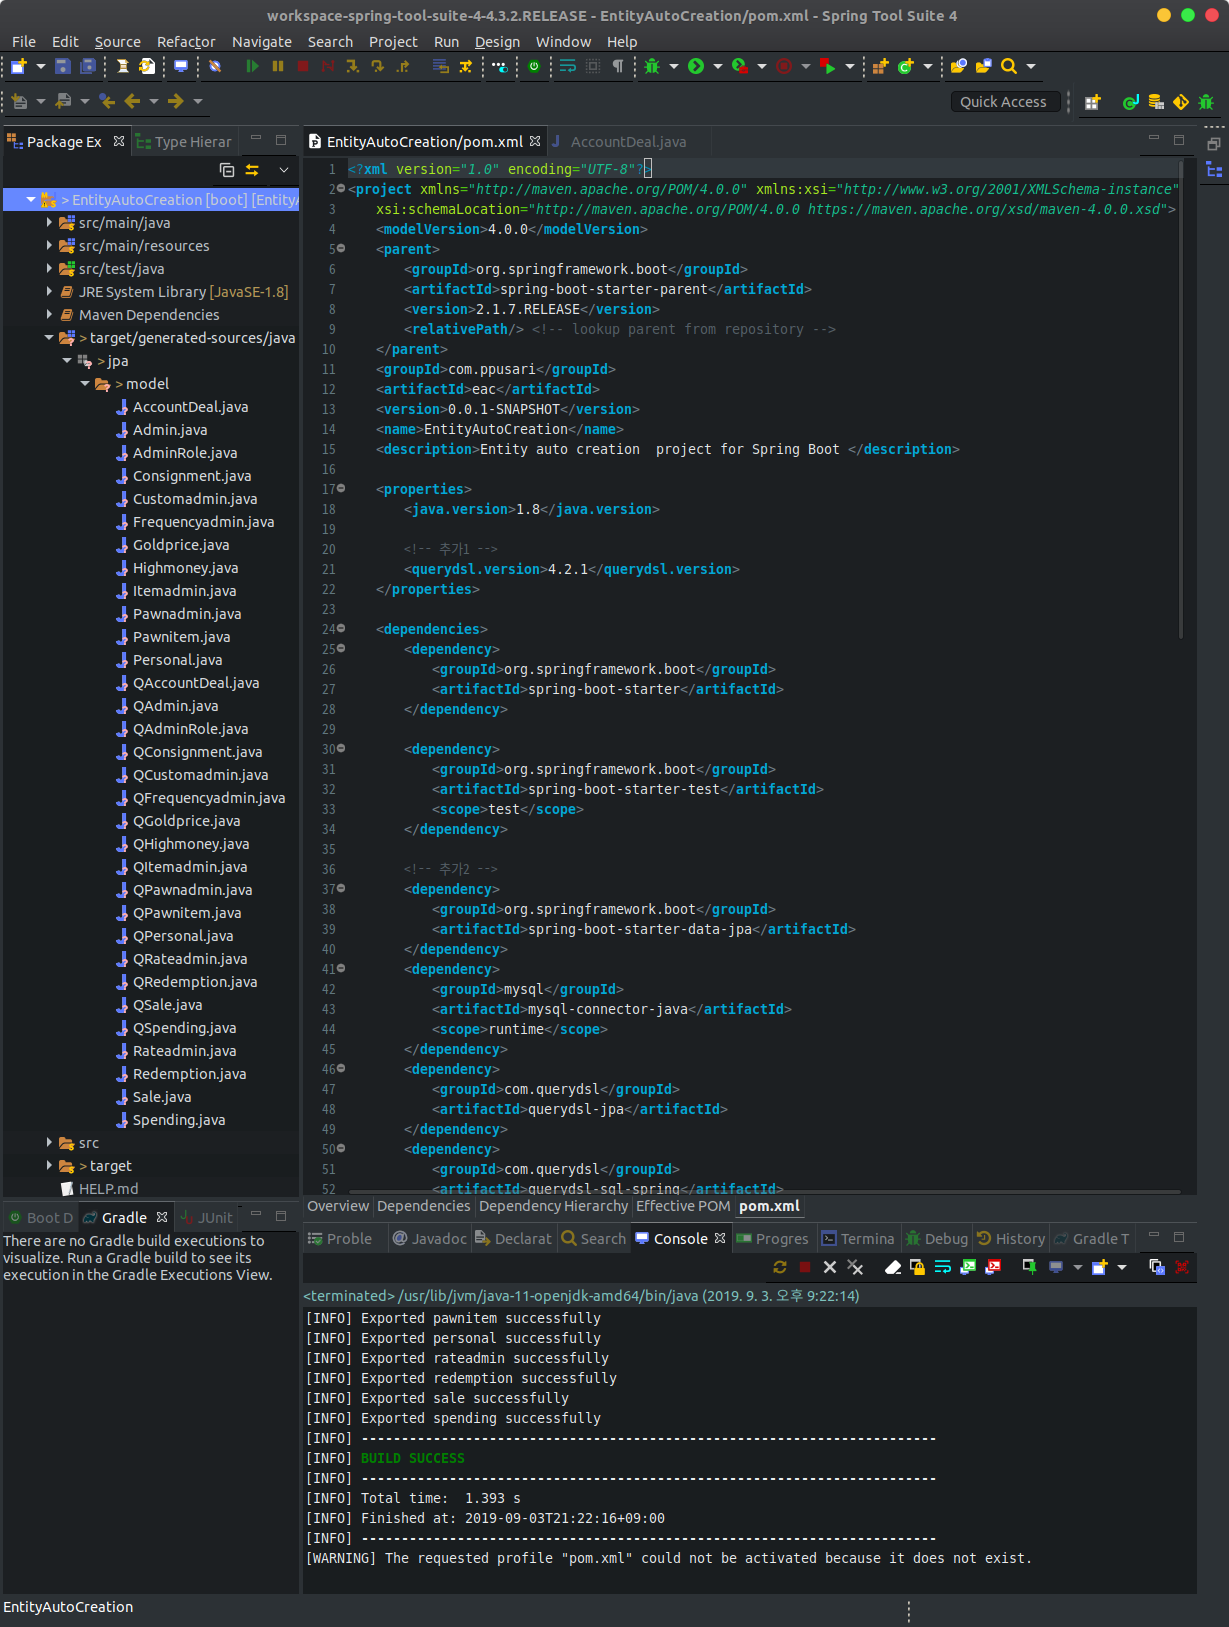Open QSale.java in the model package
This screenshot has height=1627, width=1229.
pos(167,1005)
